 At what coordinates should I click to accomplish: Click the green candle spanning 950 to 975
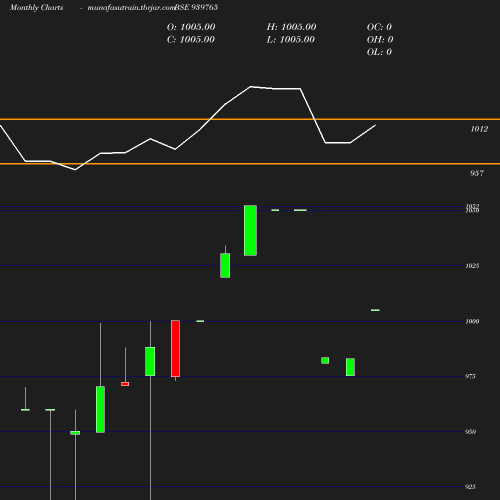100,410
